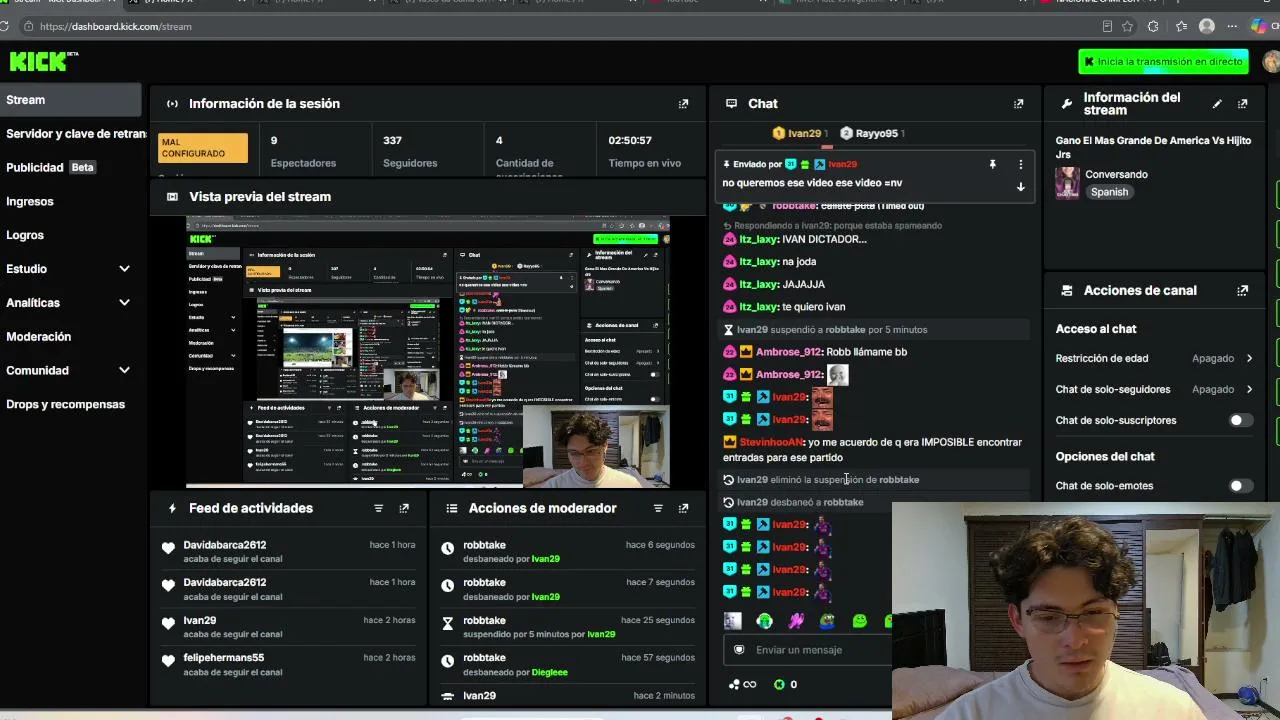This screenshot has width=1280, height=720.
Task: Toggle Chat de solo-emotes switch
Action: pos(1239,486)
